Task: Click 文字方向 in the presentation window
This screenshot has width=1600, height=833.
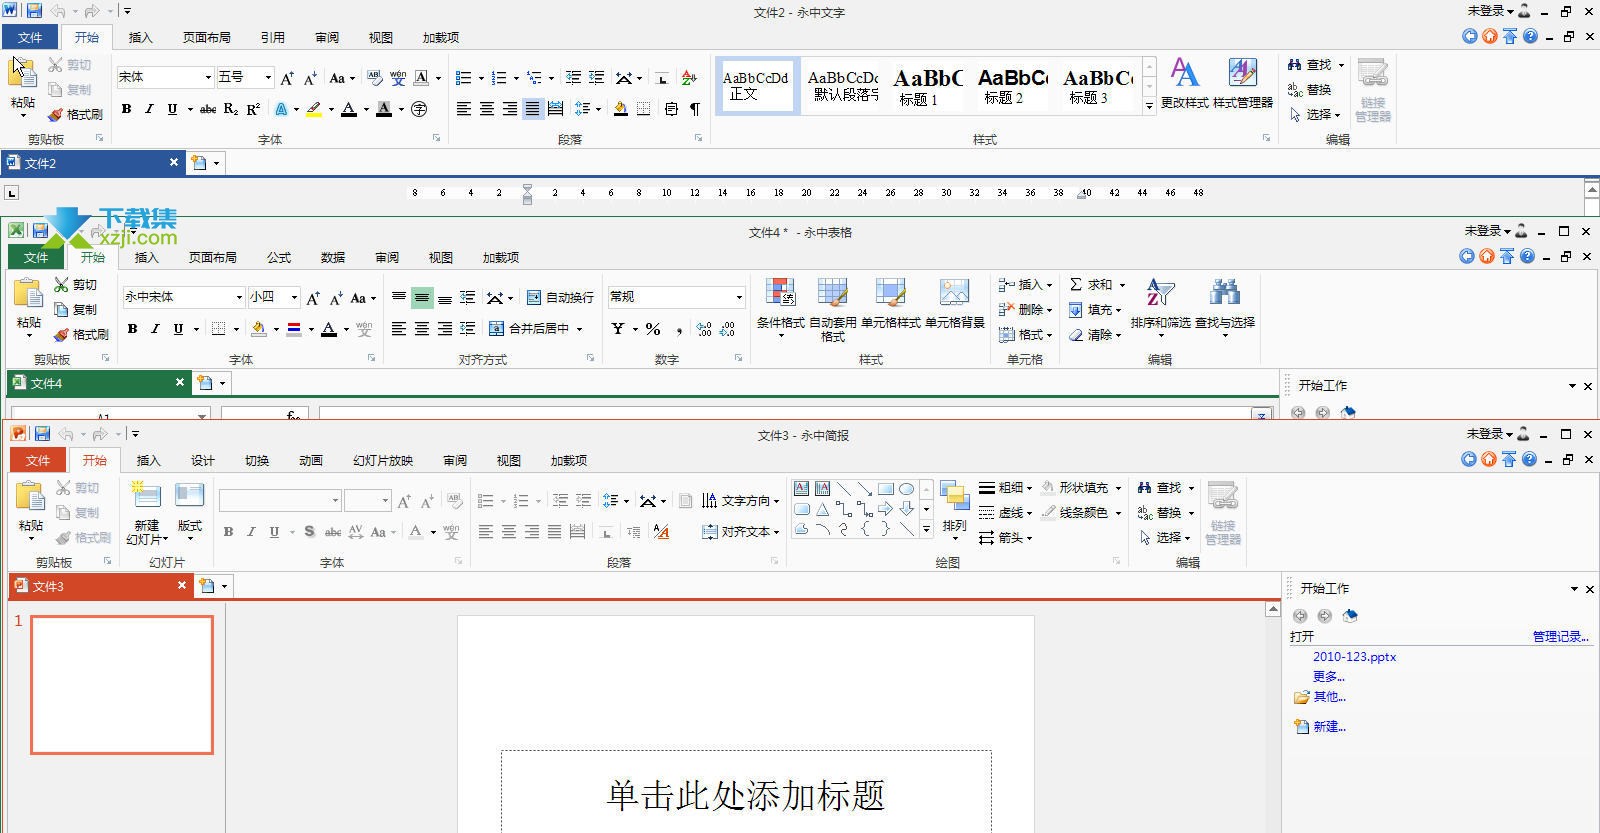Action: 741,501
